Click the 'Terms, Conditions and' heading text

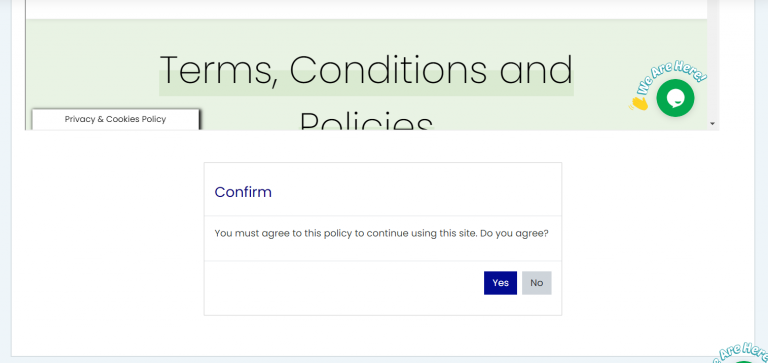(366, 70)
